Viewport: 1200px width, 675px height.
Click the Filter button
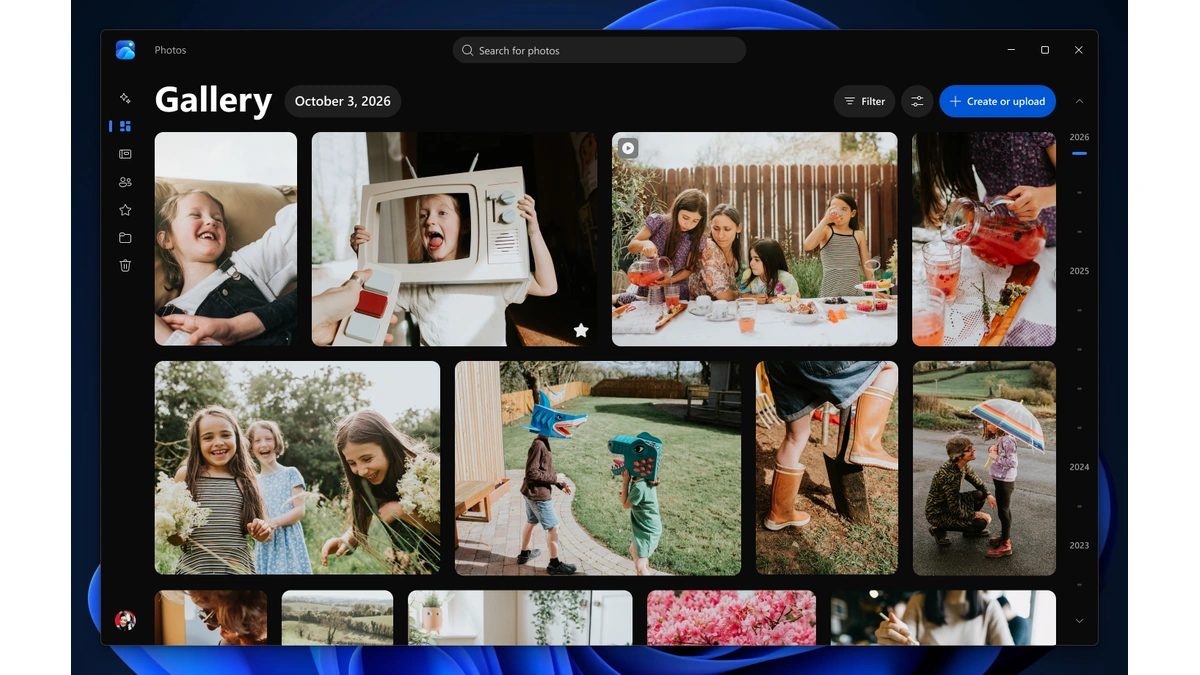coord(864,101)
